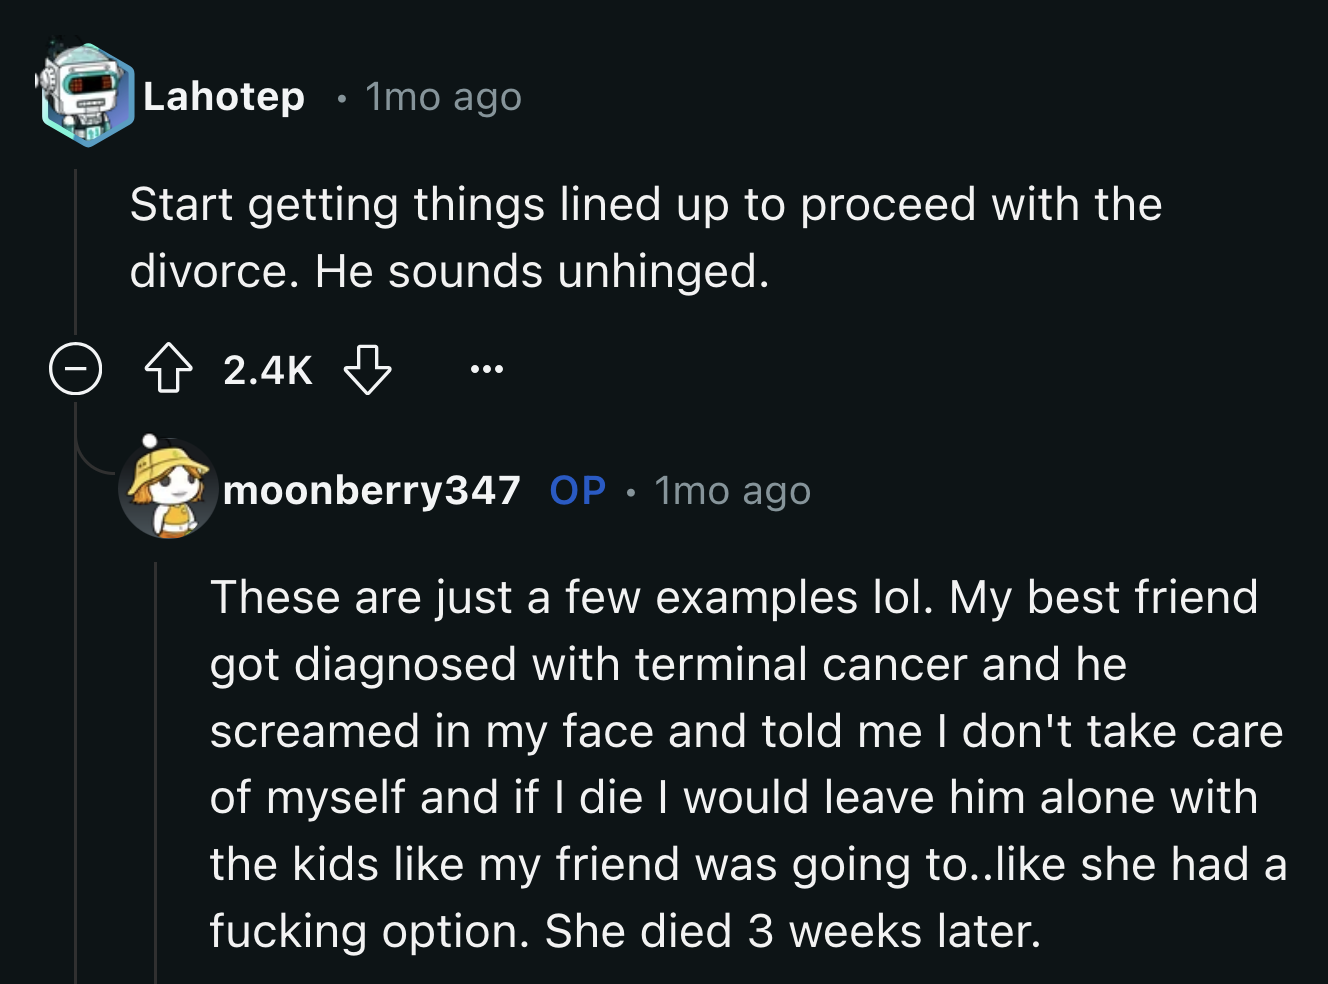Open moonberry347's profile from the username
Viewport: 1328px width, 984px height.
[371, 490]
